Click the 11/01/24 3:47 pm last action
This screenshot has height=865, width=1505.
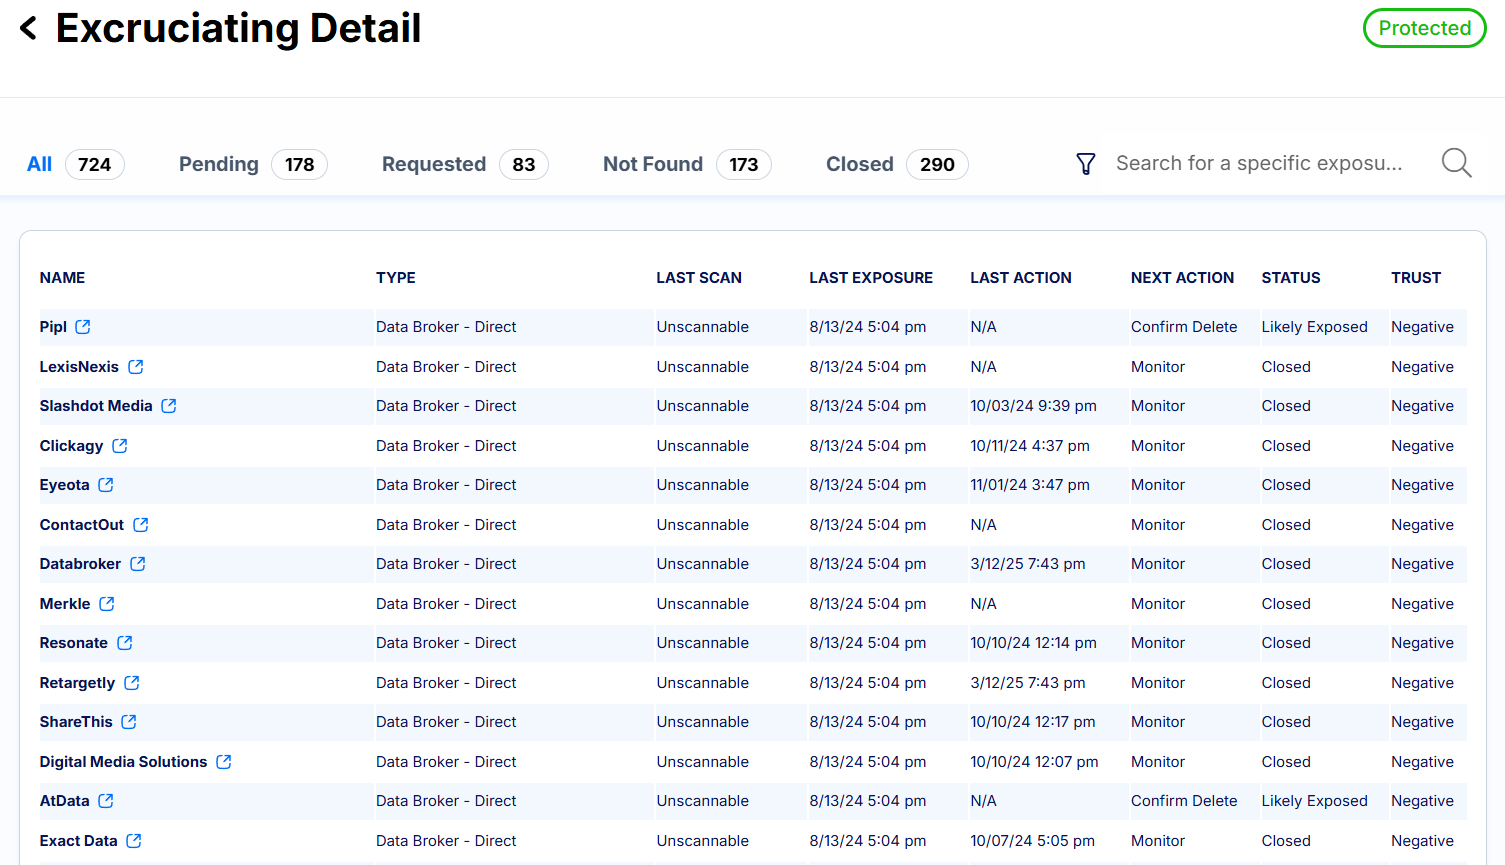(1030, 485)
